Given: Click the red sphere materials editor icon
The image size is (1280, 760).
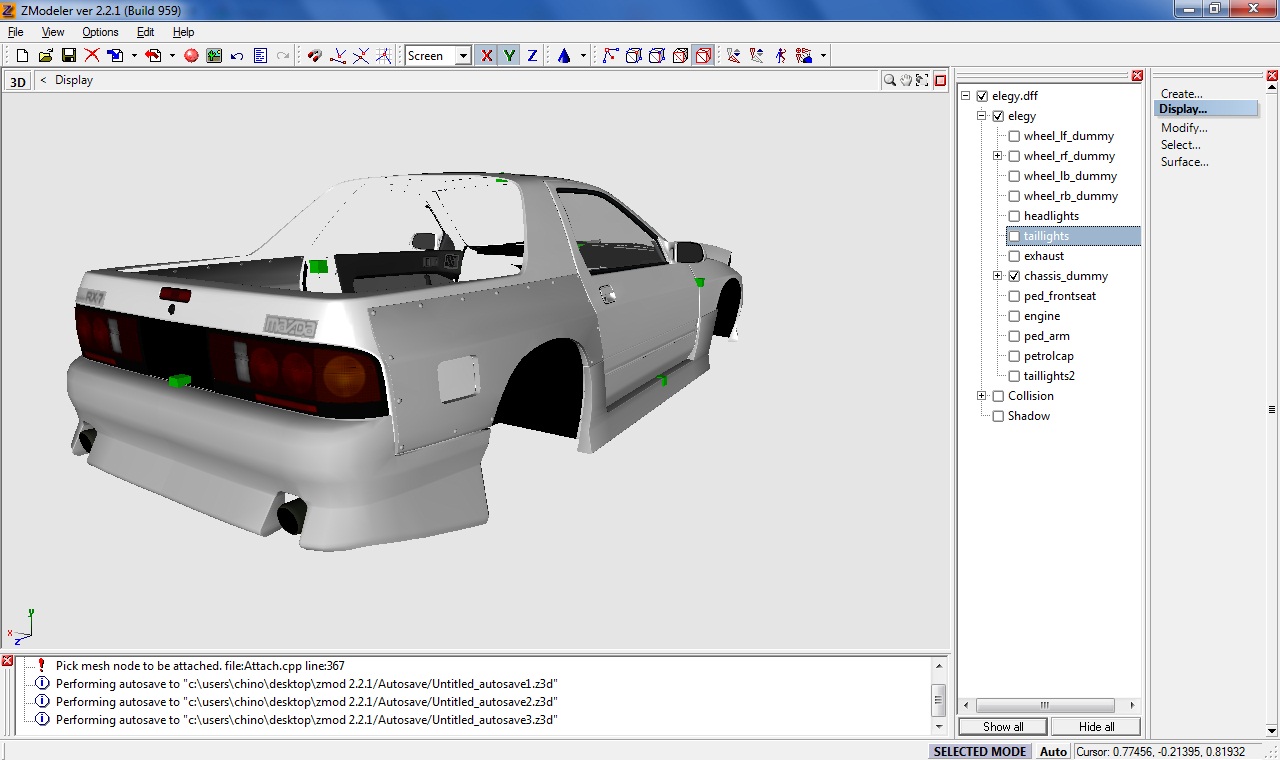Looking at the screenshot, I should (191, 56).
